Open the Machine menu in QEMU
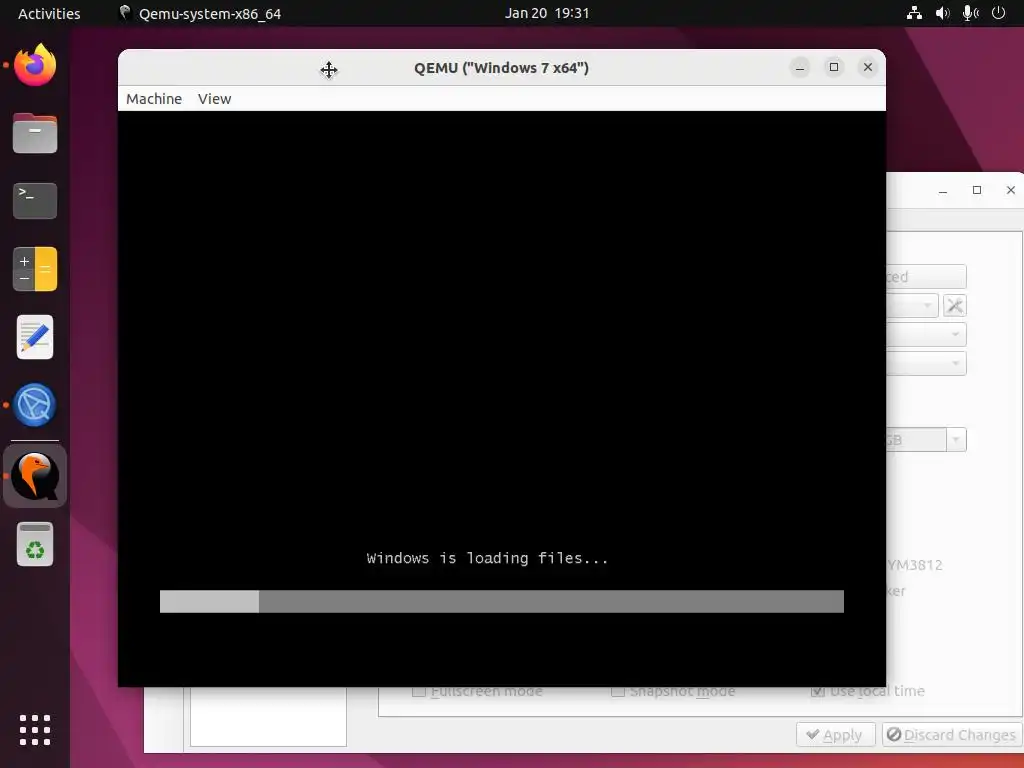Screen dimensions: 1024x768 point(154,99)
